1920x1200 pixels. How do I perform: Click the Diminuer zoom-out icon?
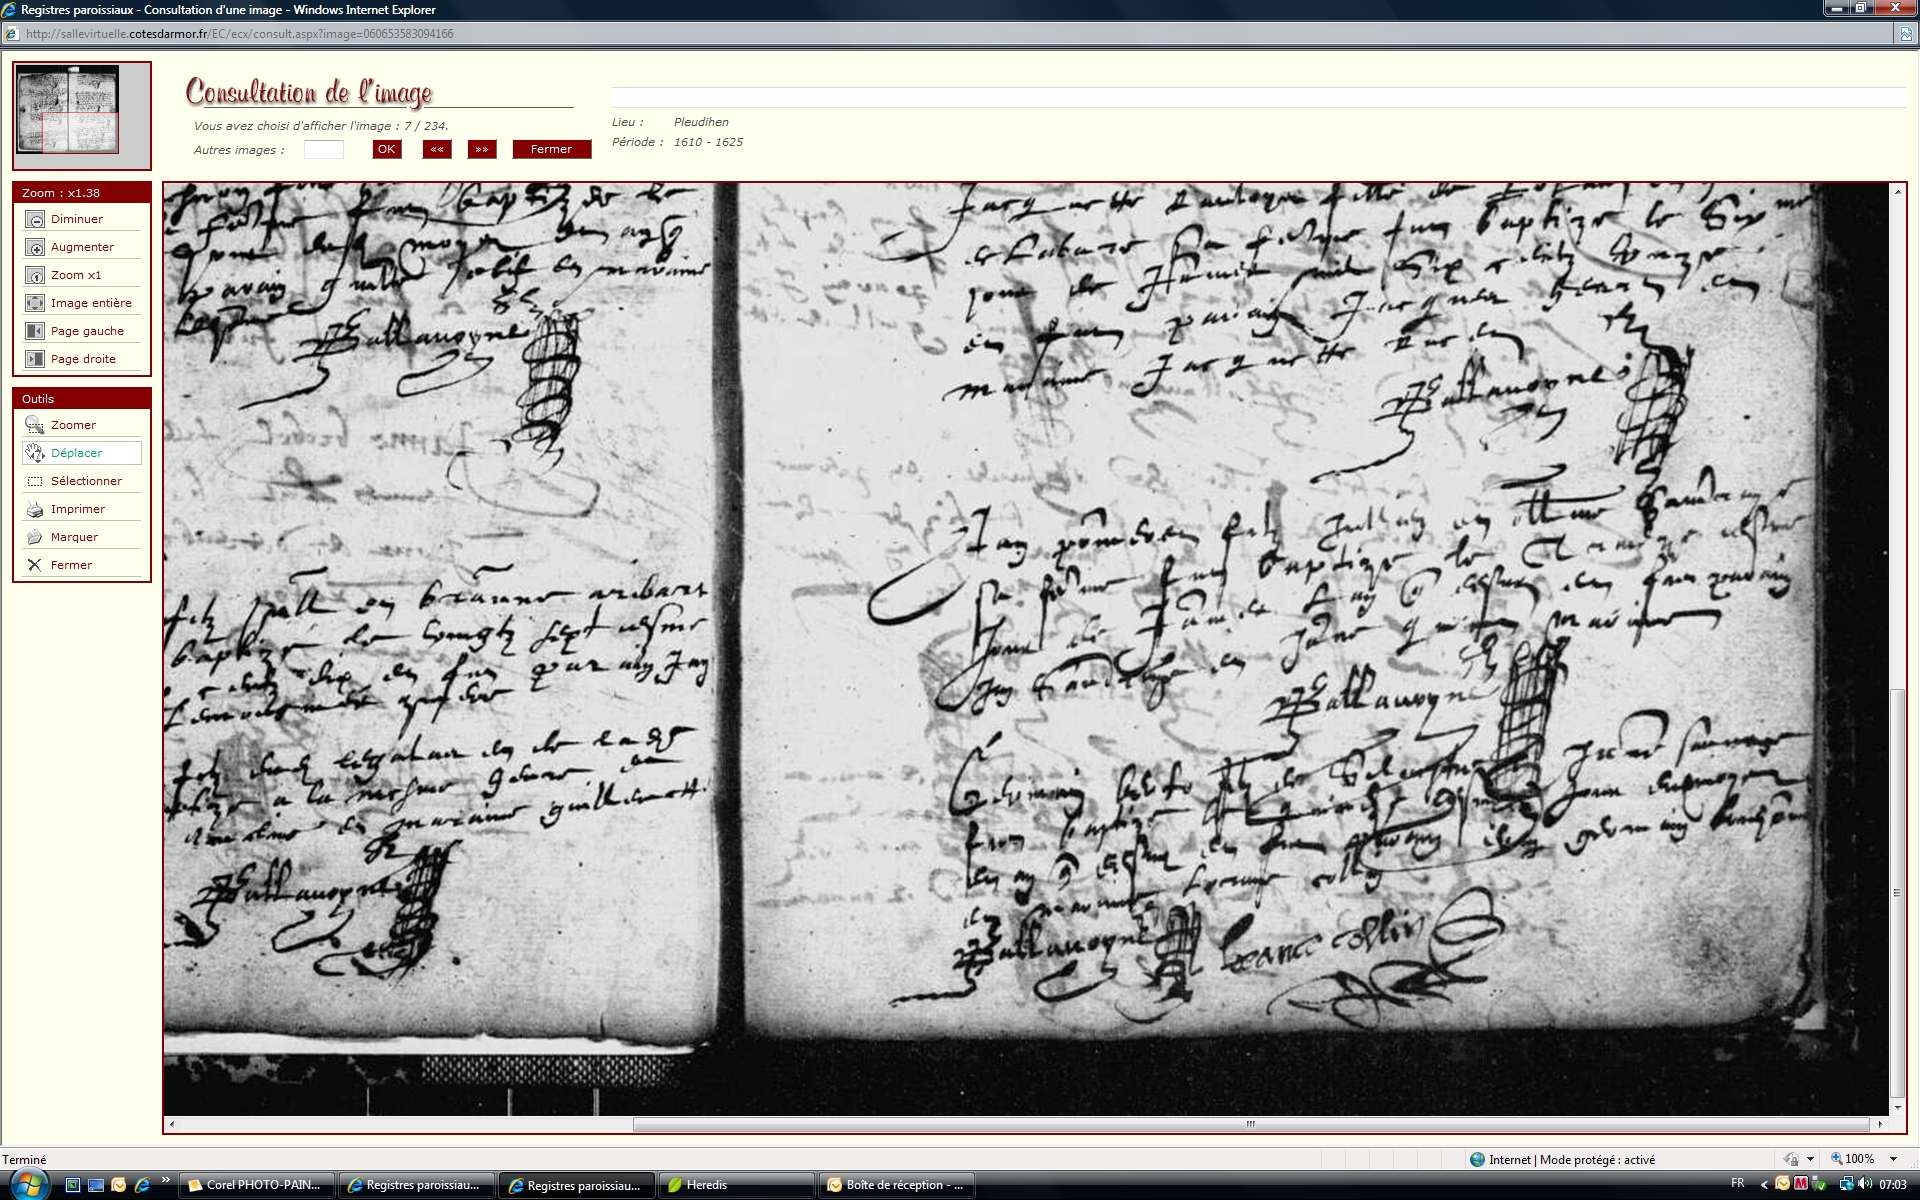35,219
